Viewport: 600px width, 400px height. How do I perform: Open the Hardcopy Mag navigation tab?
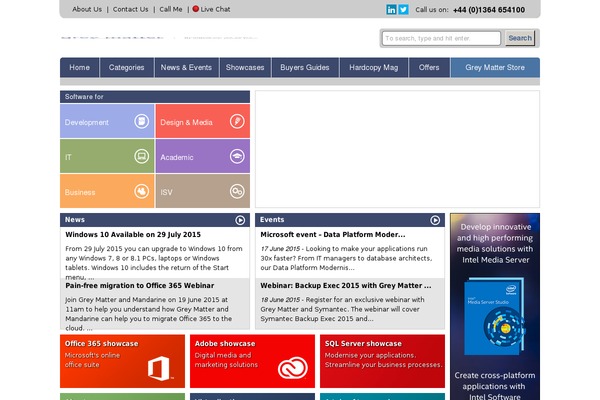click(x=374, y=67)
